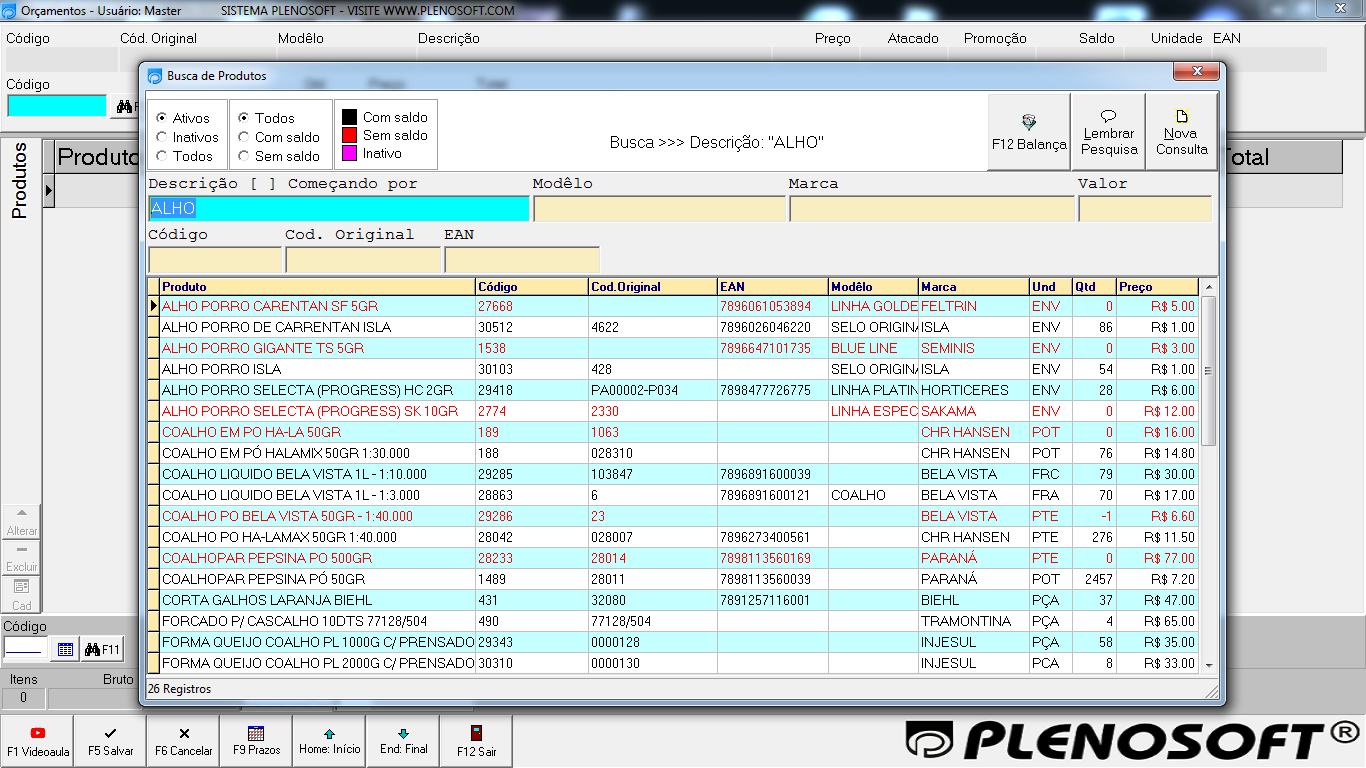
Task: Select row ALHO PORRO DE CARRENTAN ISLA
Action: click(679, 327)
